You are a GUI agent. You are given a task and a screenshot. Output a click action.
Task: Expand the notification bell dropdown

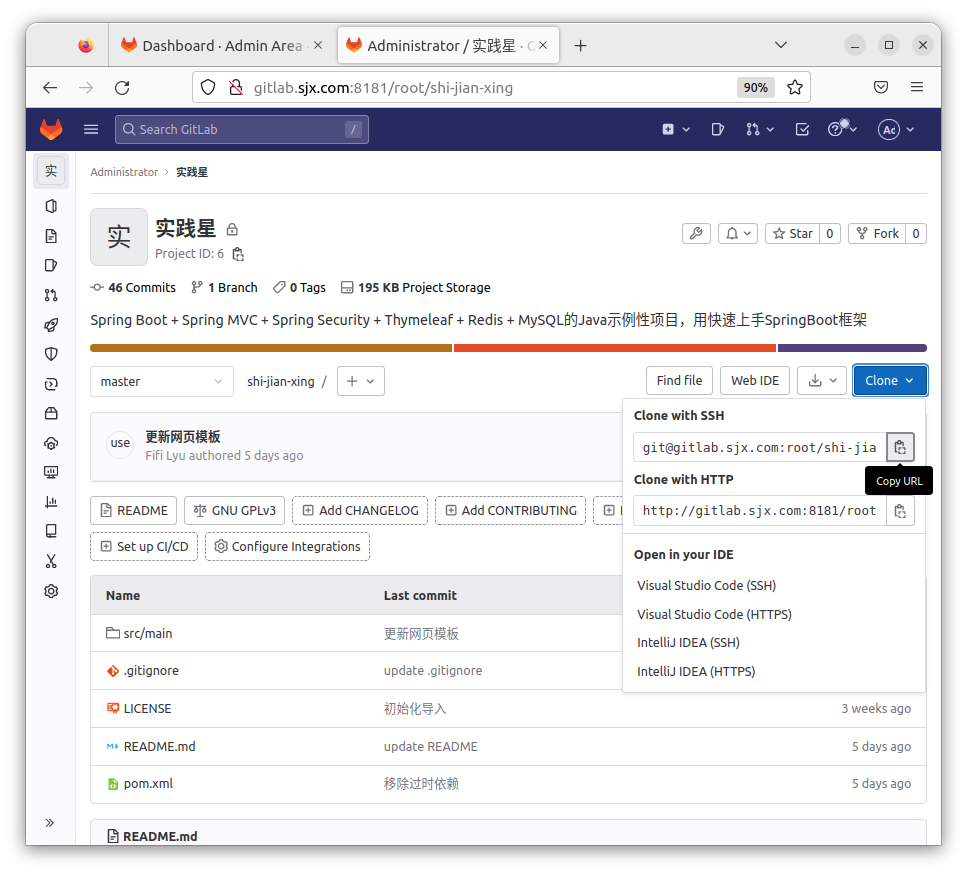click(739, 233)
